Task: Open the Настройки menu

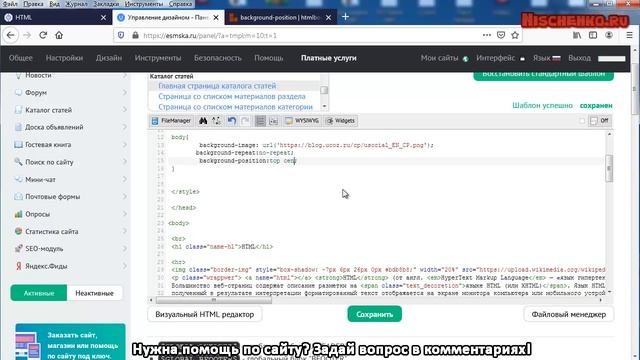Action: click(x=64, y=58)
